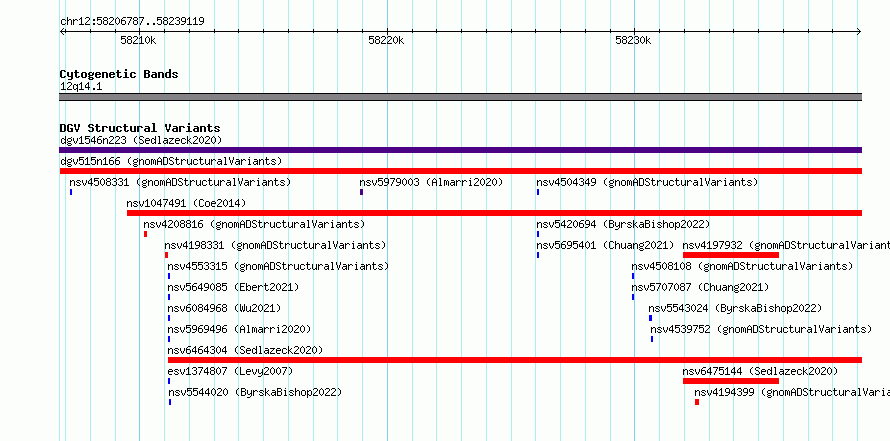Image resolution: width=890 pixels, height=441 pixels.
Task: Open the nsv4194399 variant label
Action: [792, 392]
